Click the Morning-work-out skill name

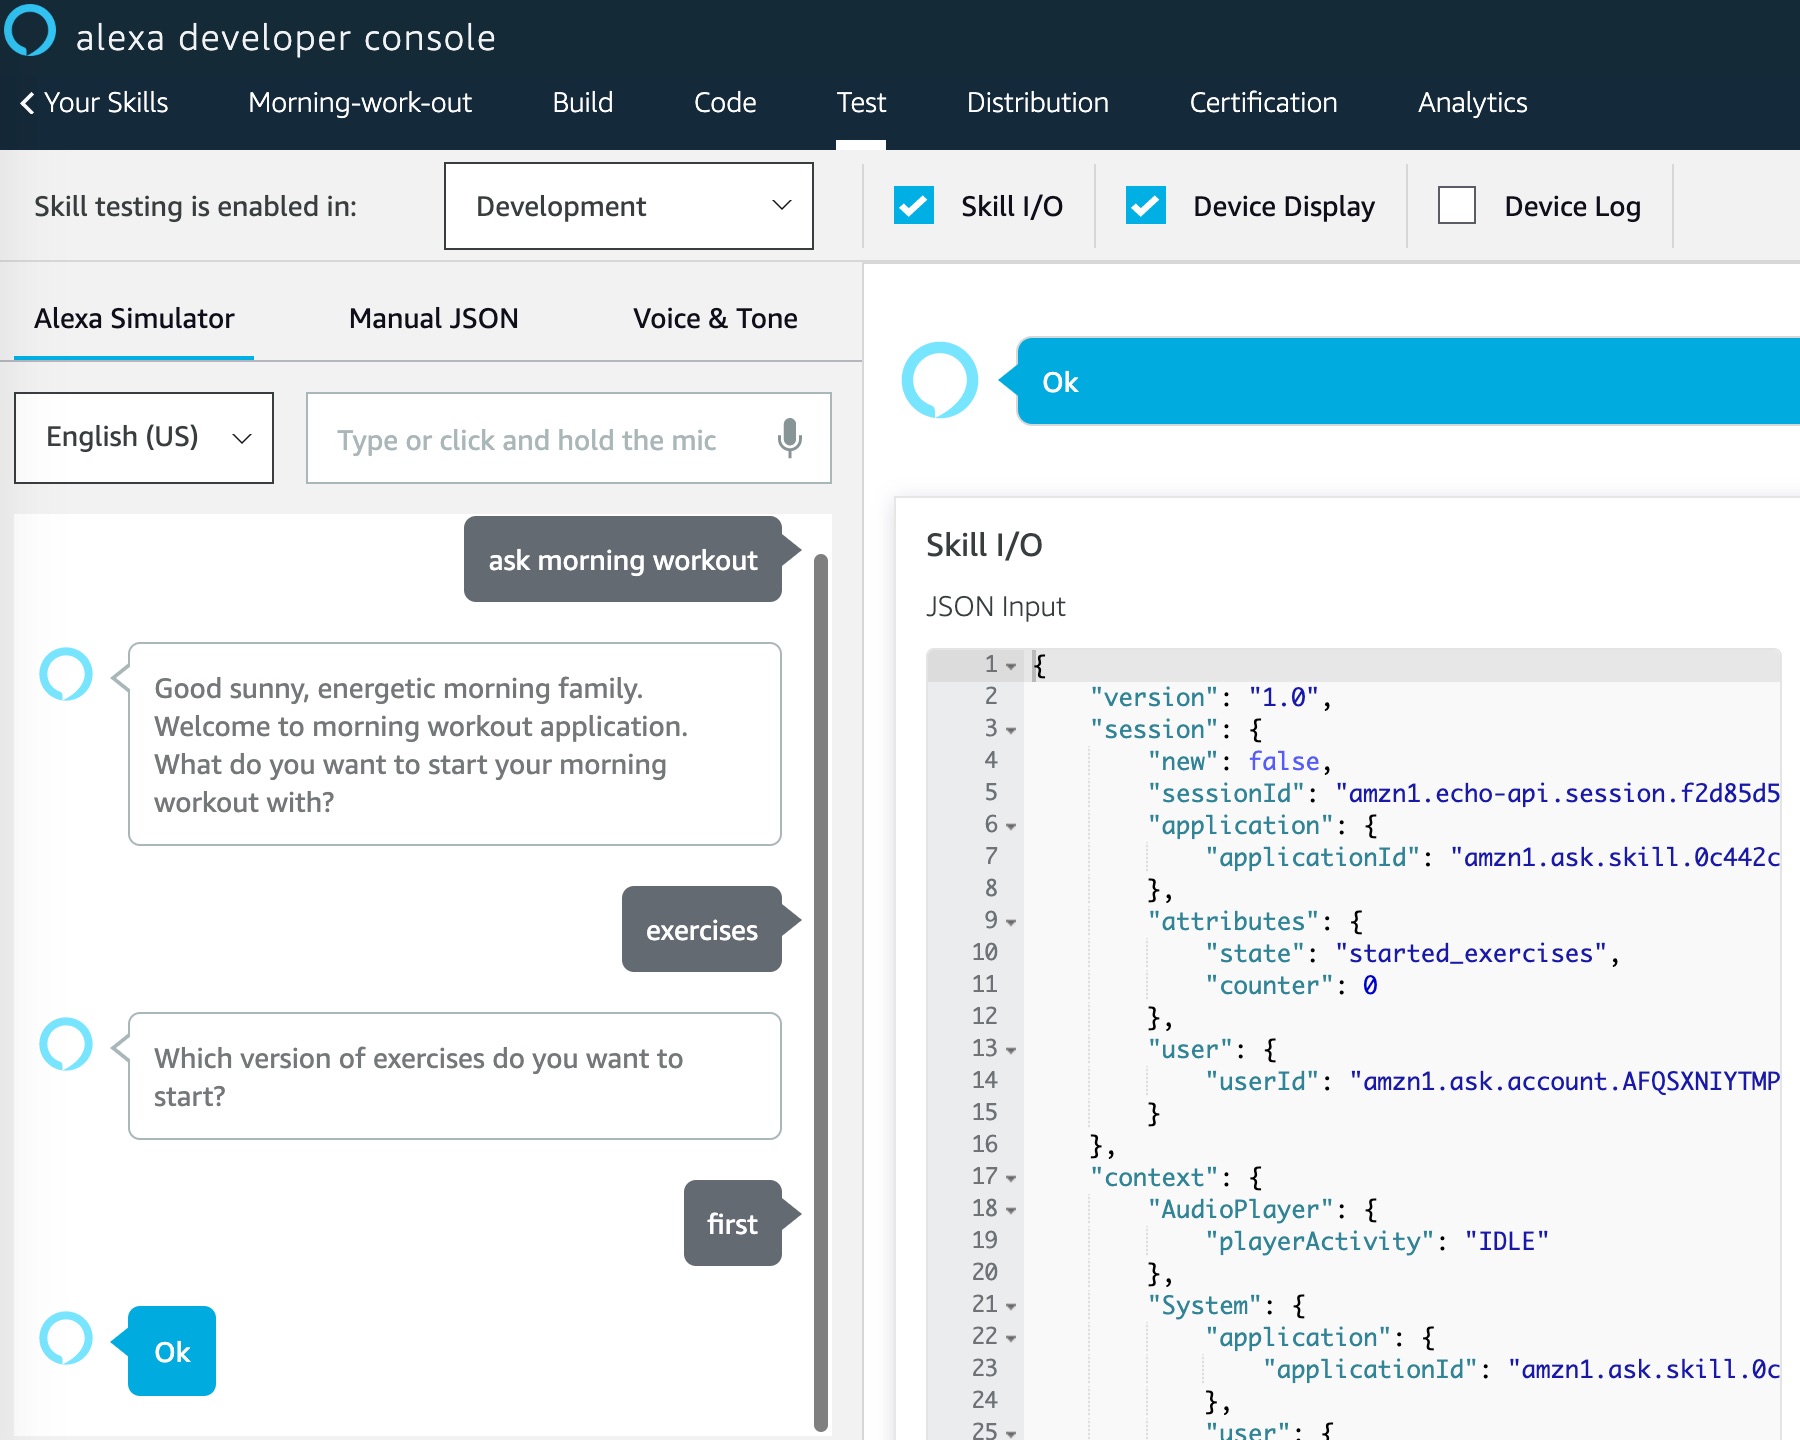click(360, 103)
